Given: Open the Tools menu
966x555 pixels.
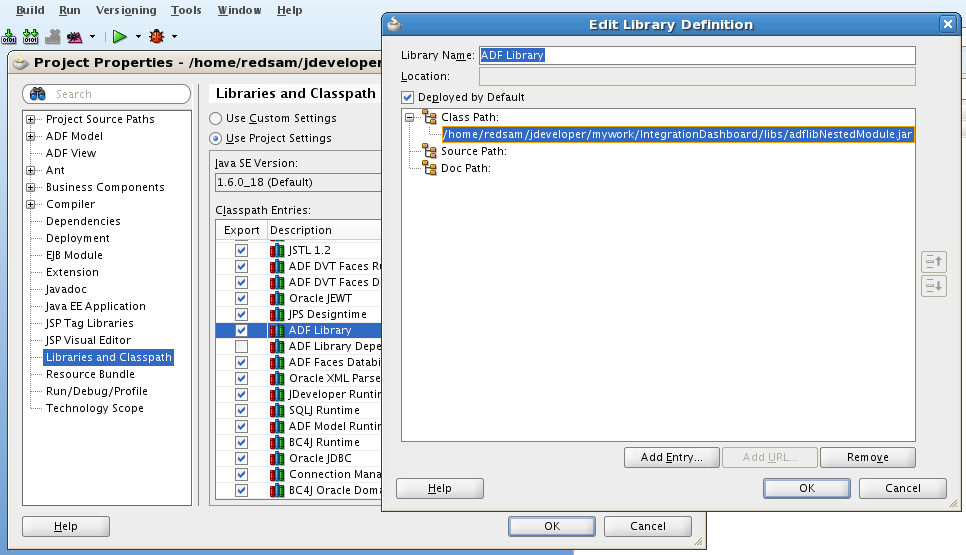Looking at the screenshot, I should (x=186, y=10).
